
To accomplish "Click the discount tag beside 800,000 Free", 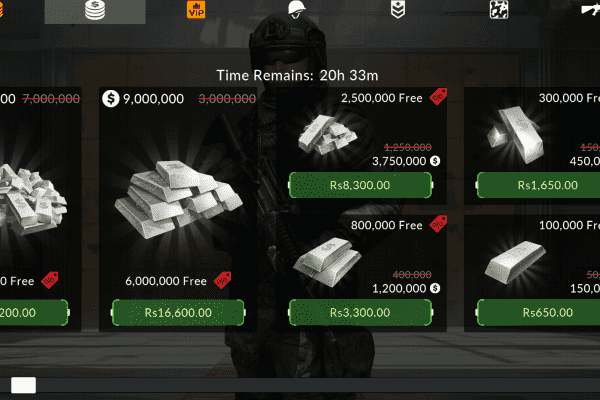I will [438, 224].
